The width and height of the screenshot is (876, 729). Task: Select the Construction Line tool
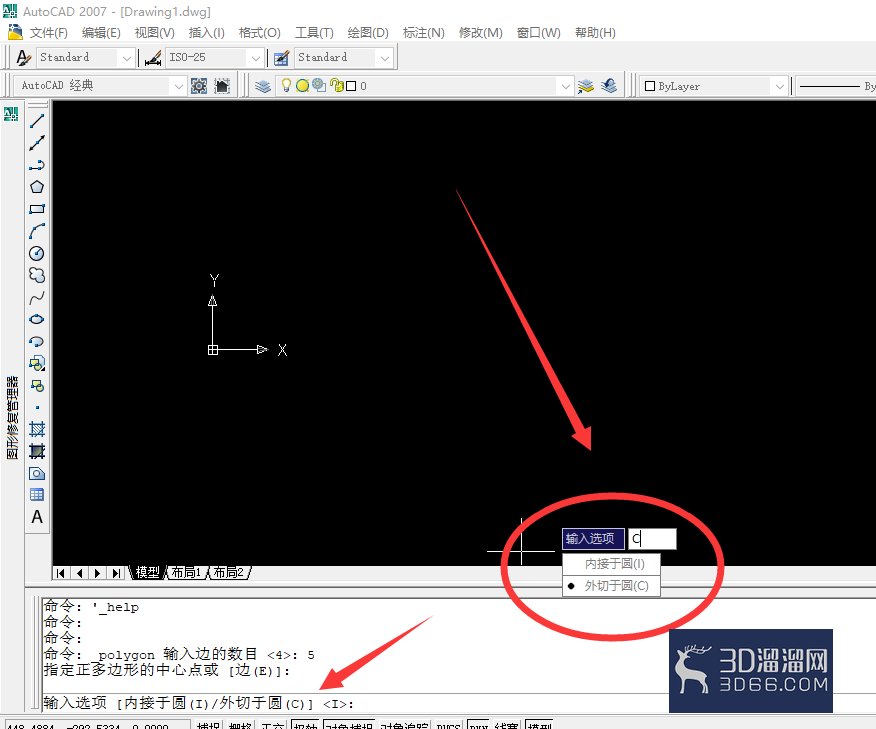click(37, 142)
